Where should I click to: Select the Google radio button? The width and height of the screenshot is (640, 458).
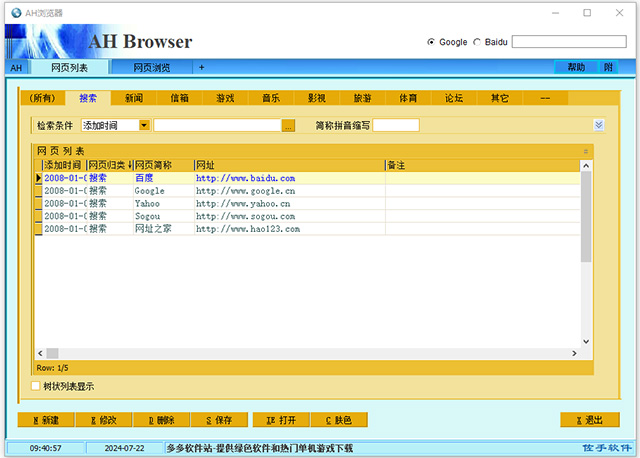431,42
